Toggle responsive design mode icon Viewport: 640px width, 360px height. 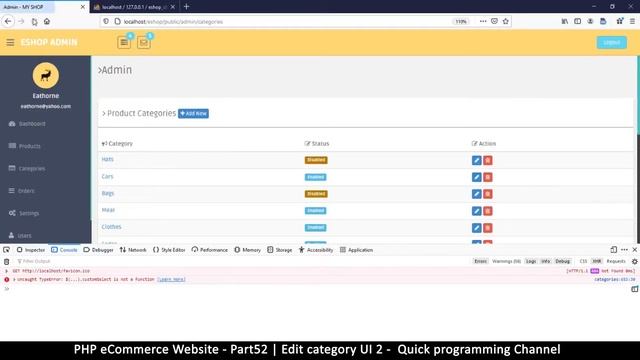point(613,250)
